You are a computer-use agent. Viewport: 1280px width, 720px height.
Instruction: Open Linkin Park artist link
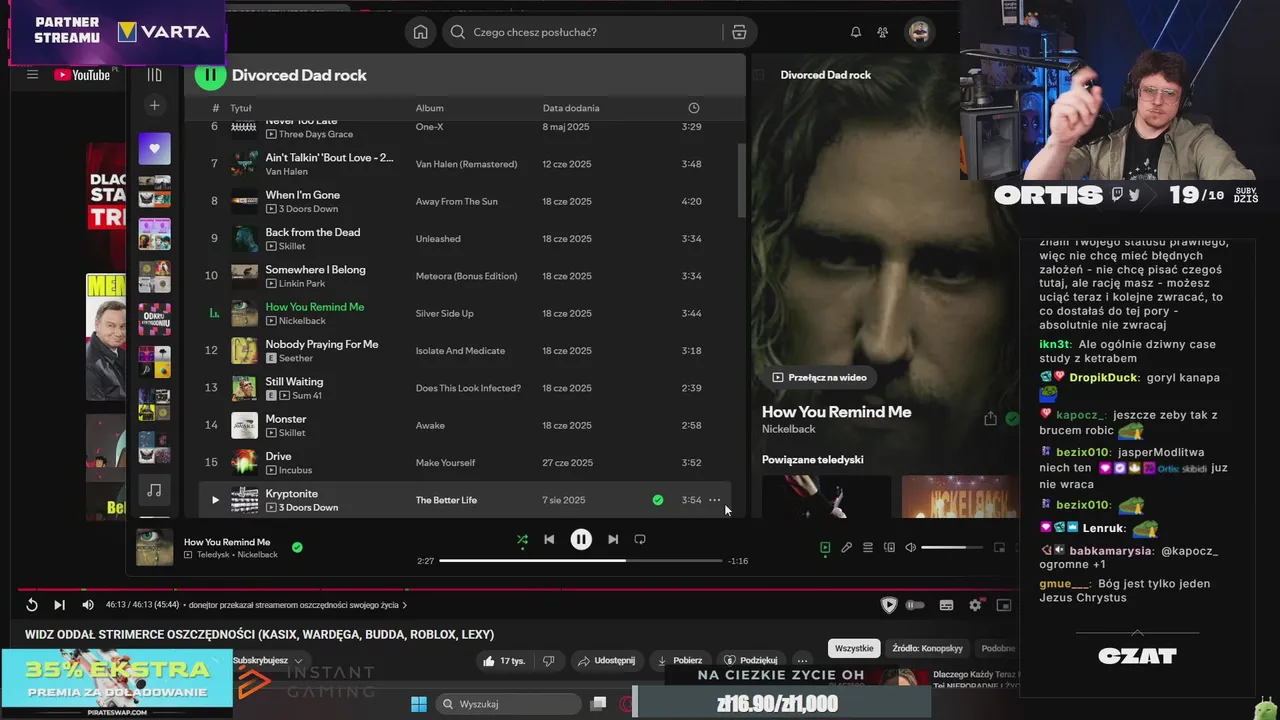[x=302, y=284]
